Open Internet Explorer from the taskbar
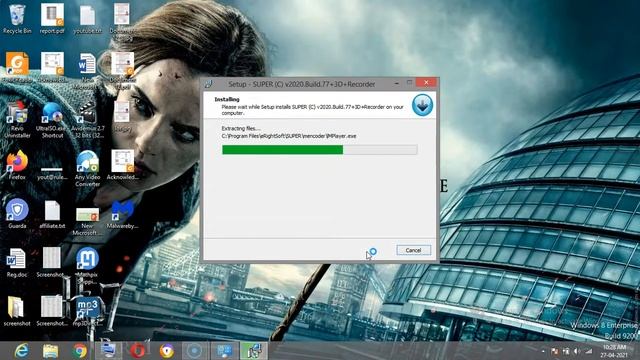 [21, 351]
